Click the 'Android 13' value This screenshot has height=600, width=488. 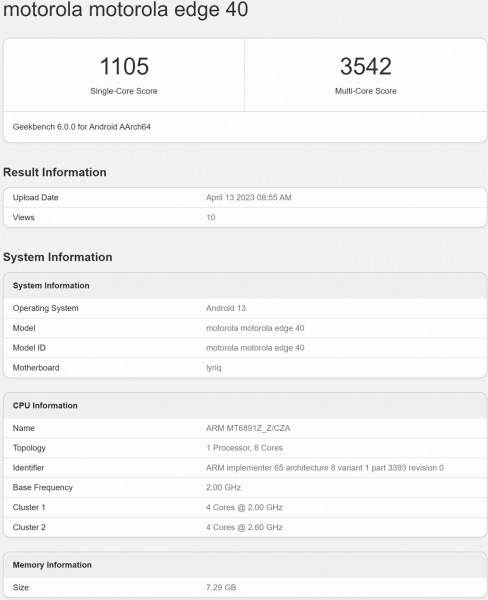226,308
